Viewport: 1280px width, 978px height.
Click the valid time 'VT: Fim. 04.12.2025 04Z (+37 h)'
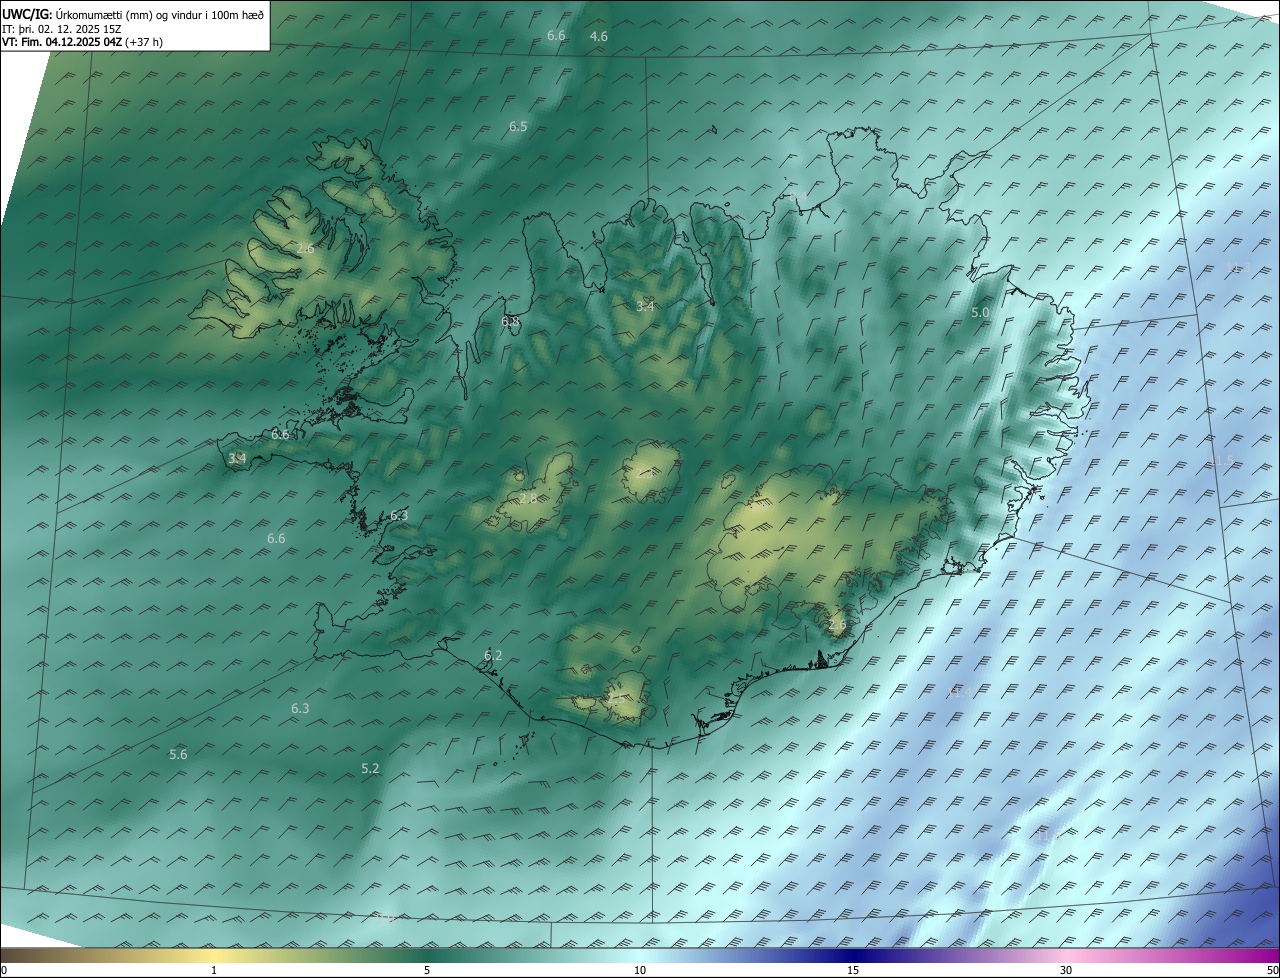(x=83, y=42)
